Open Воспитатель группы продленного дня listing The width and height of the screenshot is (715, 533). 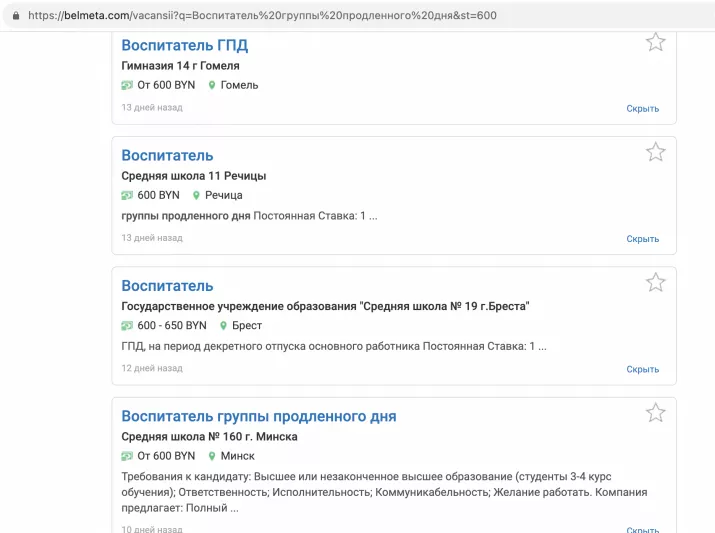[x=258, y=416]
